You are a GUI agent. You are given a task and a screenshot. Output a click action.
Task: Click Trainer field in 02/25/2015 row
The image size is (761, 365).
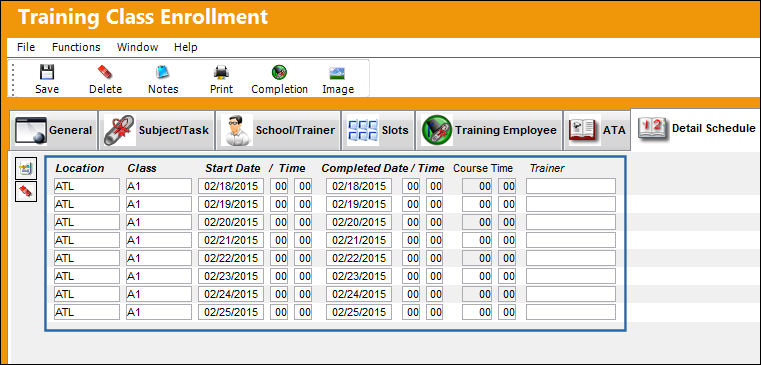click(x=571, y=312)
